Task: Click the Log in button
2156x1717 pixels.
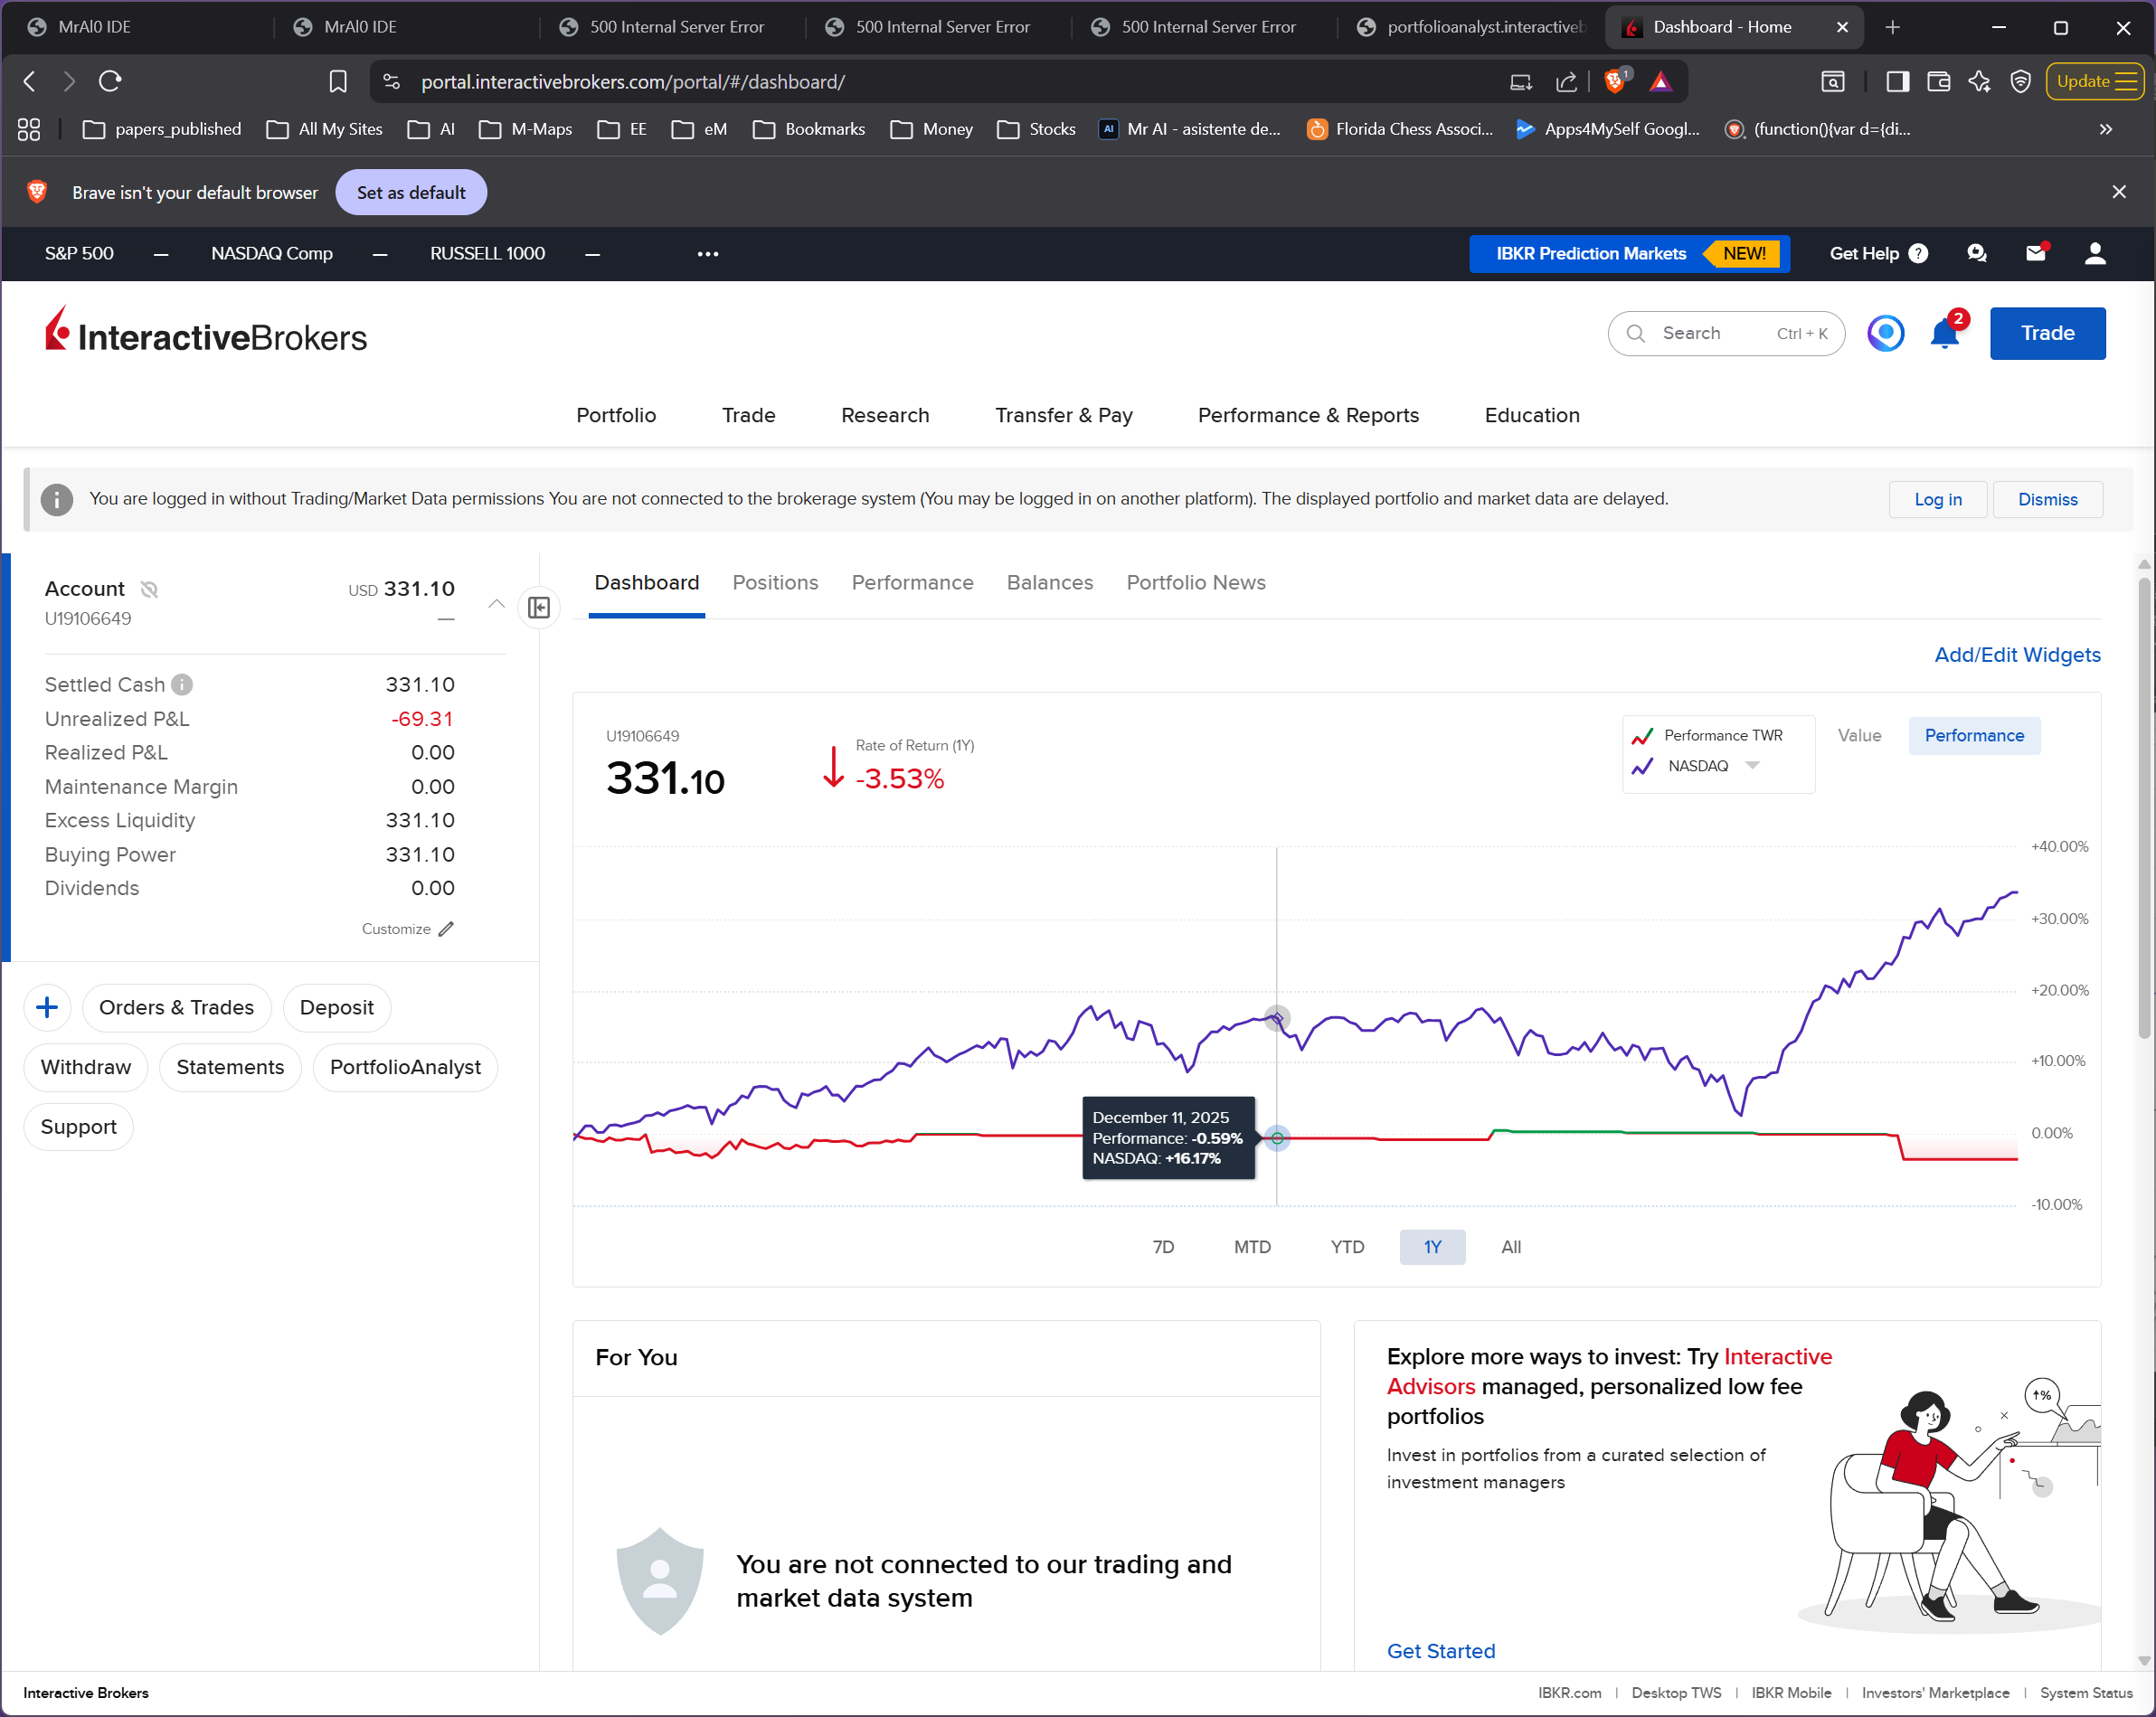Action: [1937, 499]
